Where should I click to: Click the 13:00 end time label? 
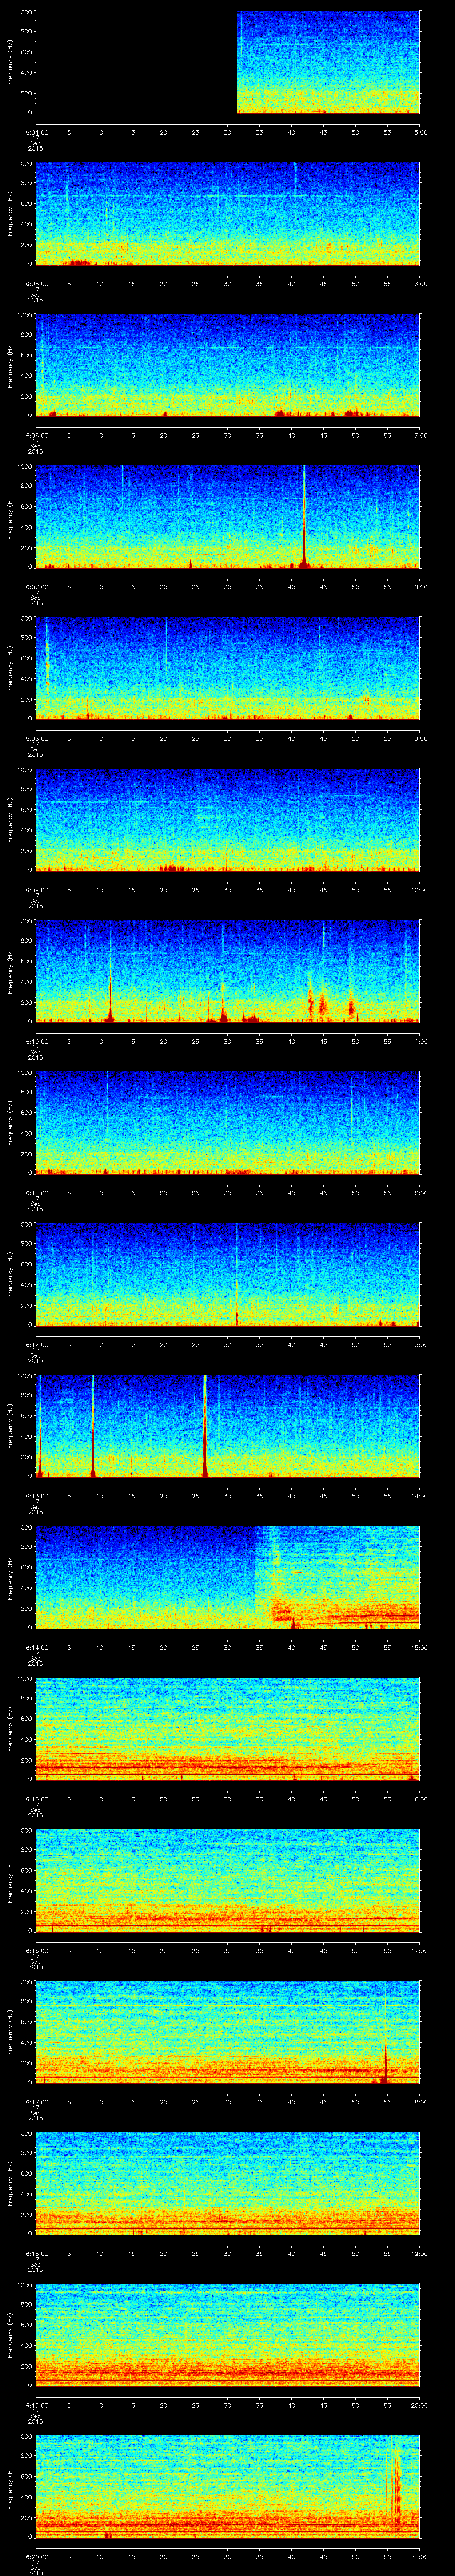(420, 1344)
